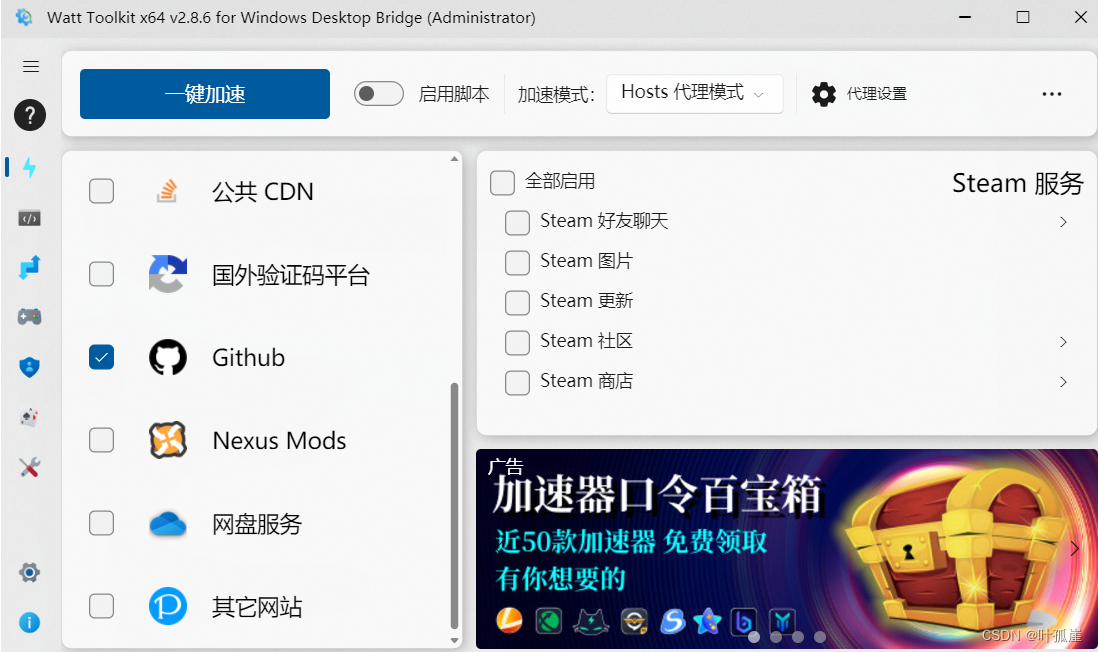Click the cat face accelerator icon in ad
1098x652 pixels.
click(591, 621)
